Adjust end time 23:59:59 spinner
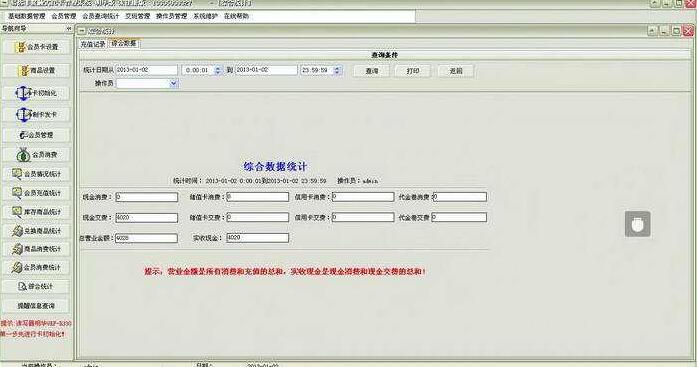 [x=337, y=70]
